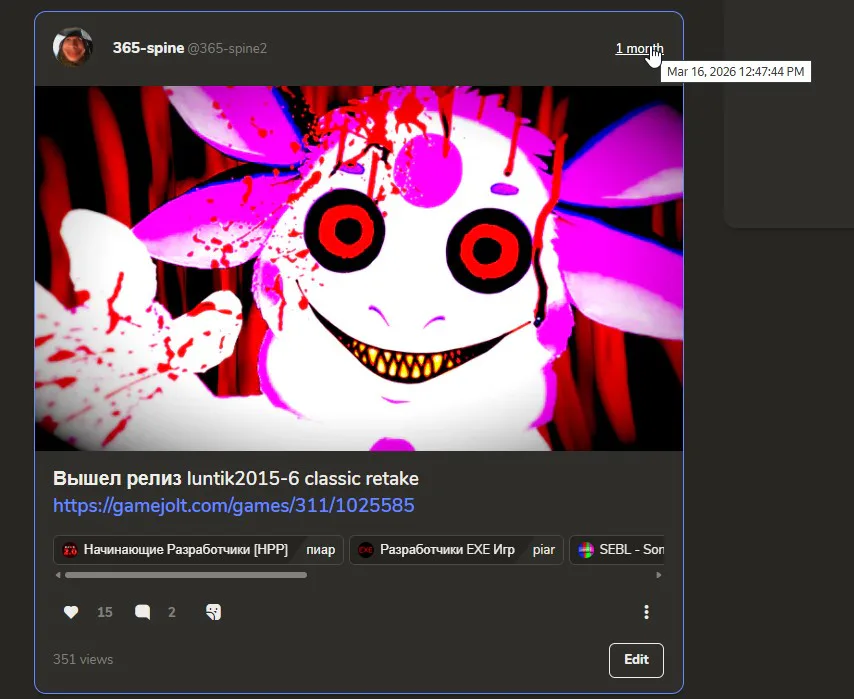Screen dimensions: 854x699
Task: Edit the post with the Edit button
Action: pyautogui.click(x=636, y=660)
